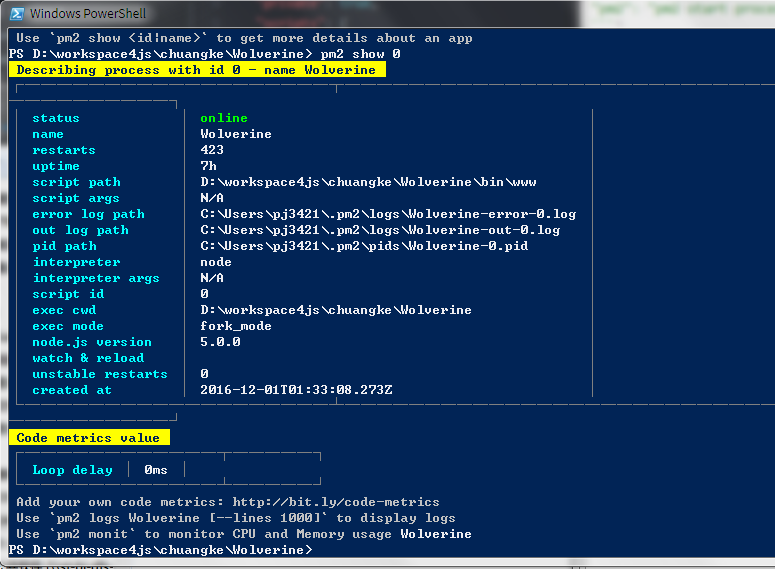Click the 'pm2 show <id|name>' hint line
Screen dimensions: 775x569
click(x=244, y=38)
